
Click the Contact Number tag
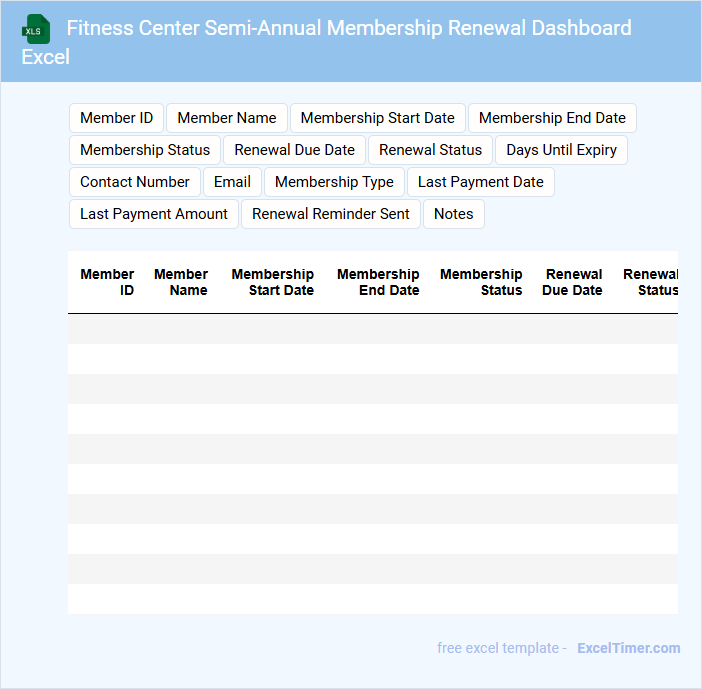pyautogui.click(x=134, y=182)
